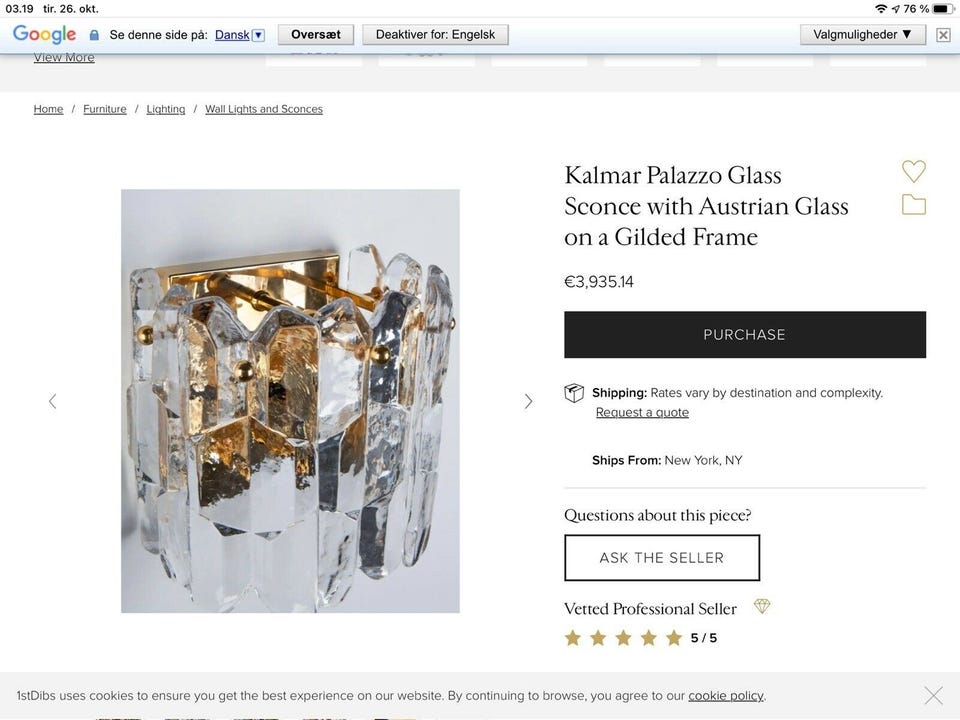Viewport: 960px width, 720px height.
Task: Click ASK THE SELLER button
Action: coord(661,558)
